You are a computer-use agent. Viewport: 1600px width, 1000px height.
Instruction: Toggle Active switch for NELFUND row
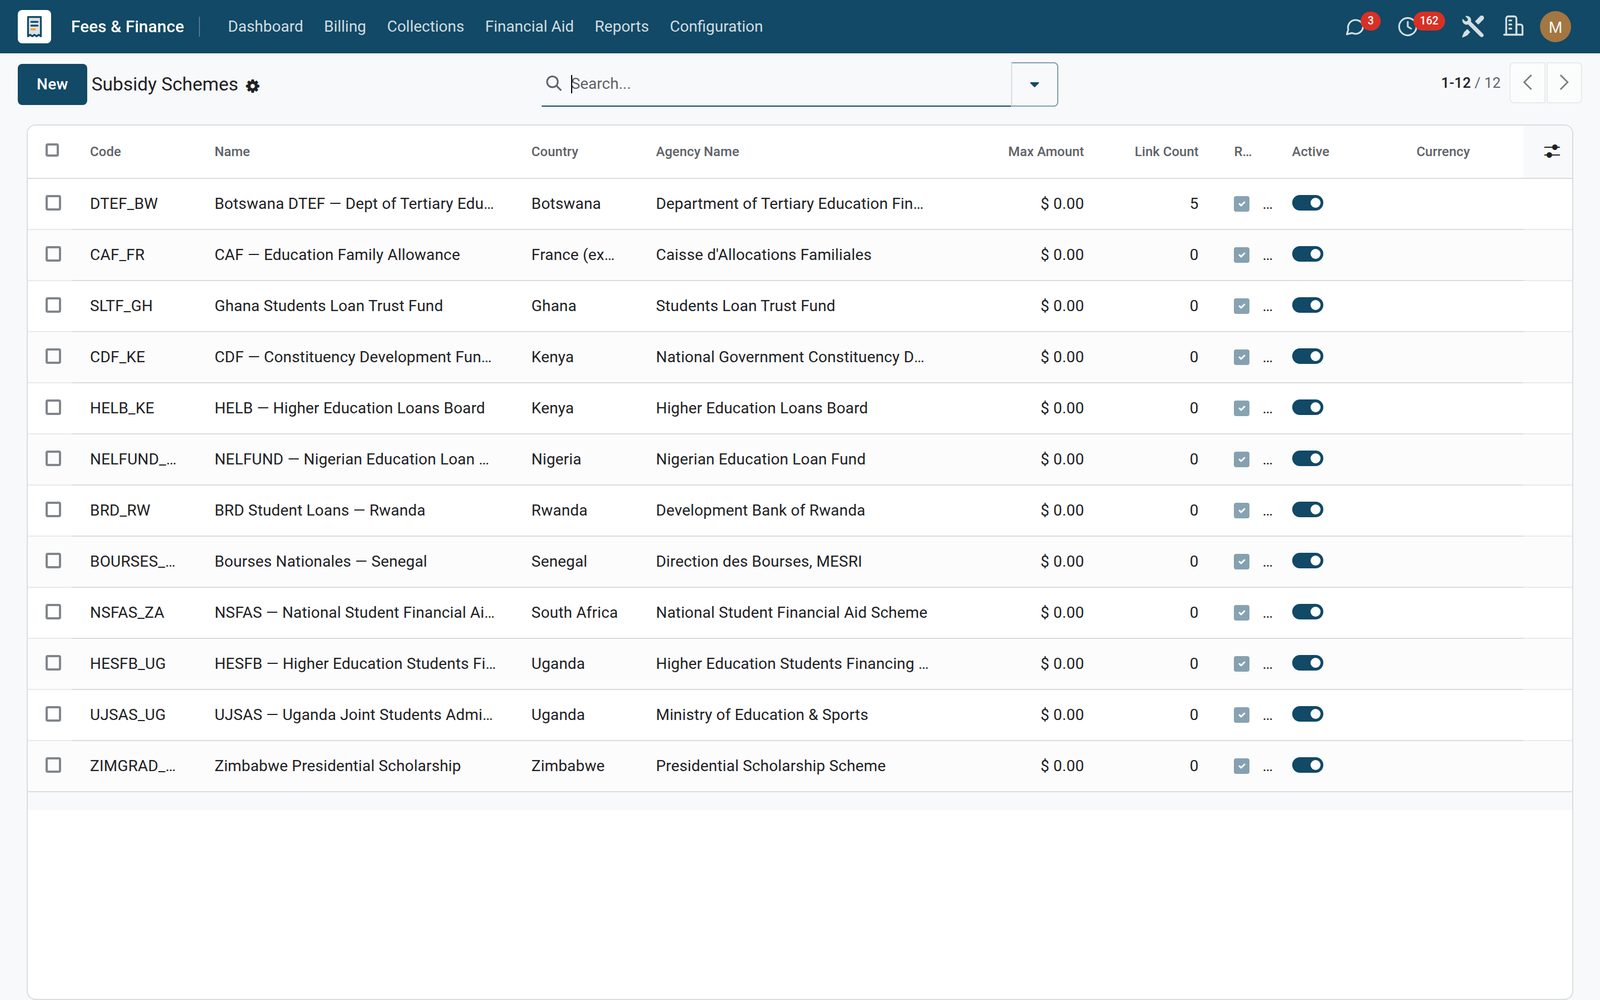1307,458
